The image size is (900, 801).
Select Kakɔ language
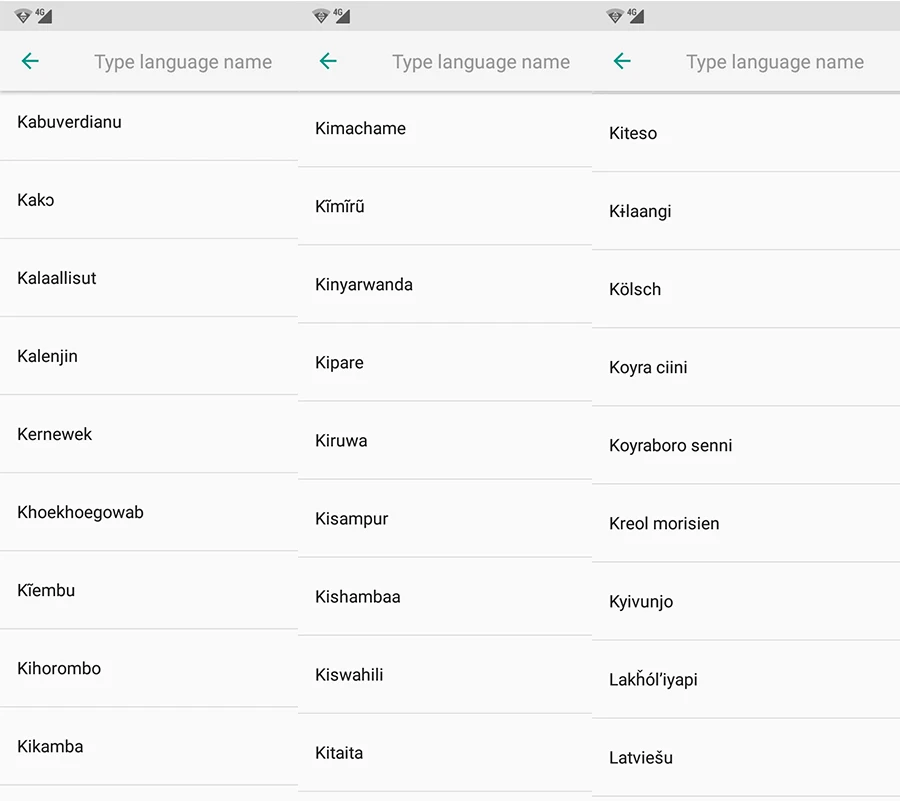coord(149,200)
